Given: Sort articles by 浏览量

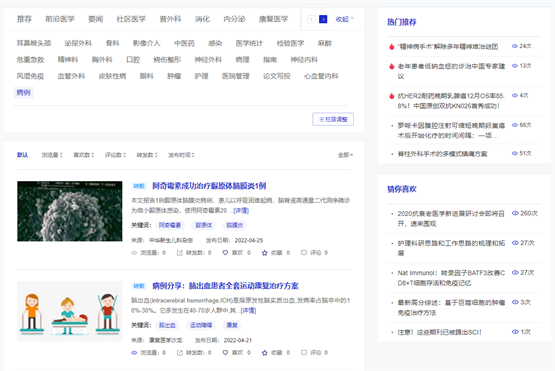Looking at the screenshot, I should pyautogui.click(x=52, y=155).
